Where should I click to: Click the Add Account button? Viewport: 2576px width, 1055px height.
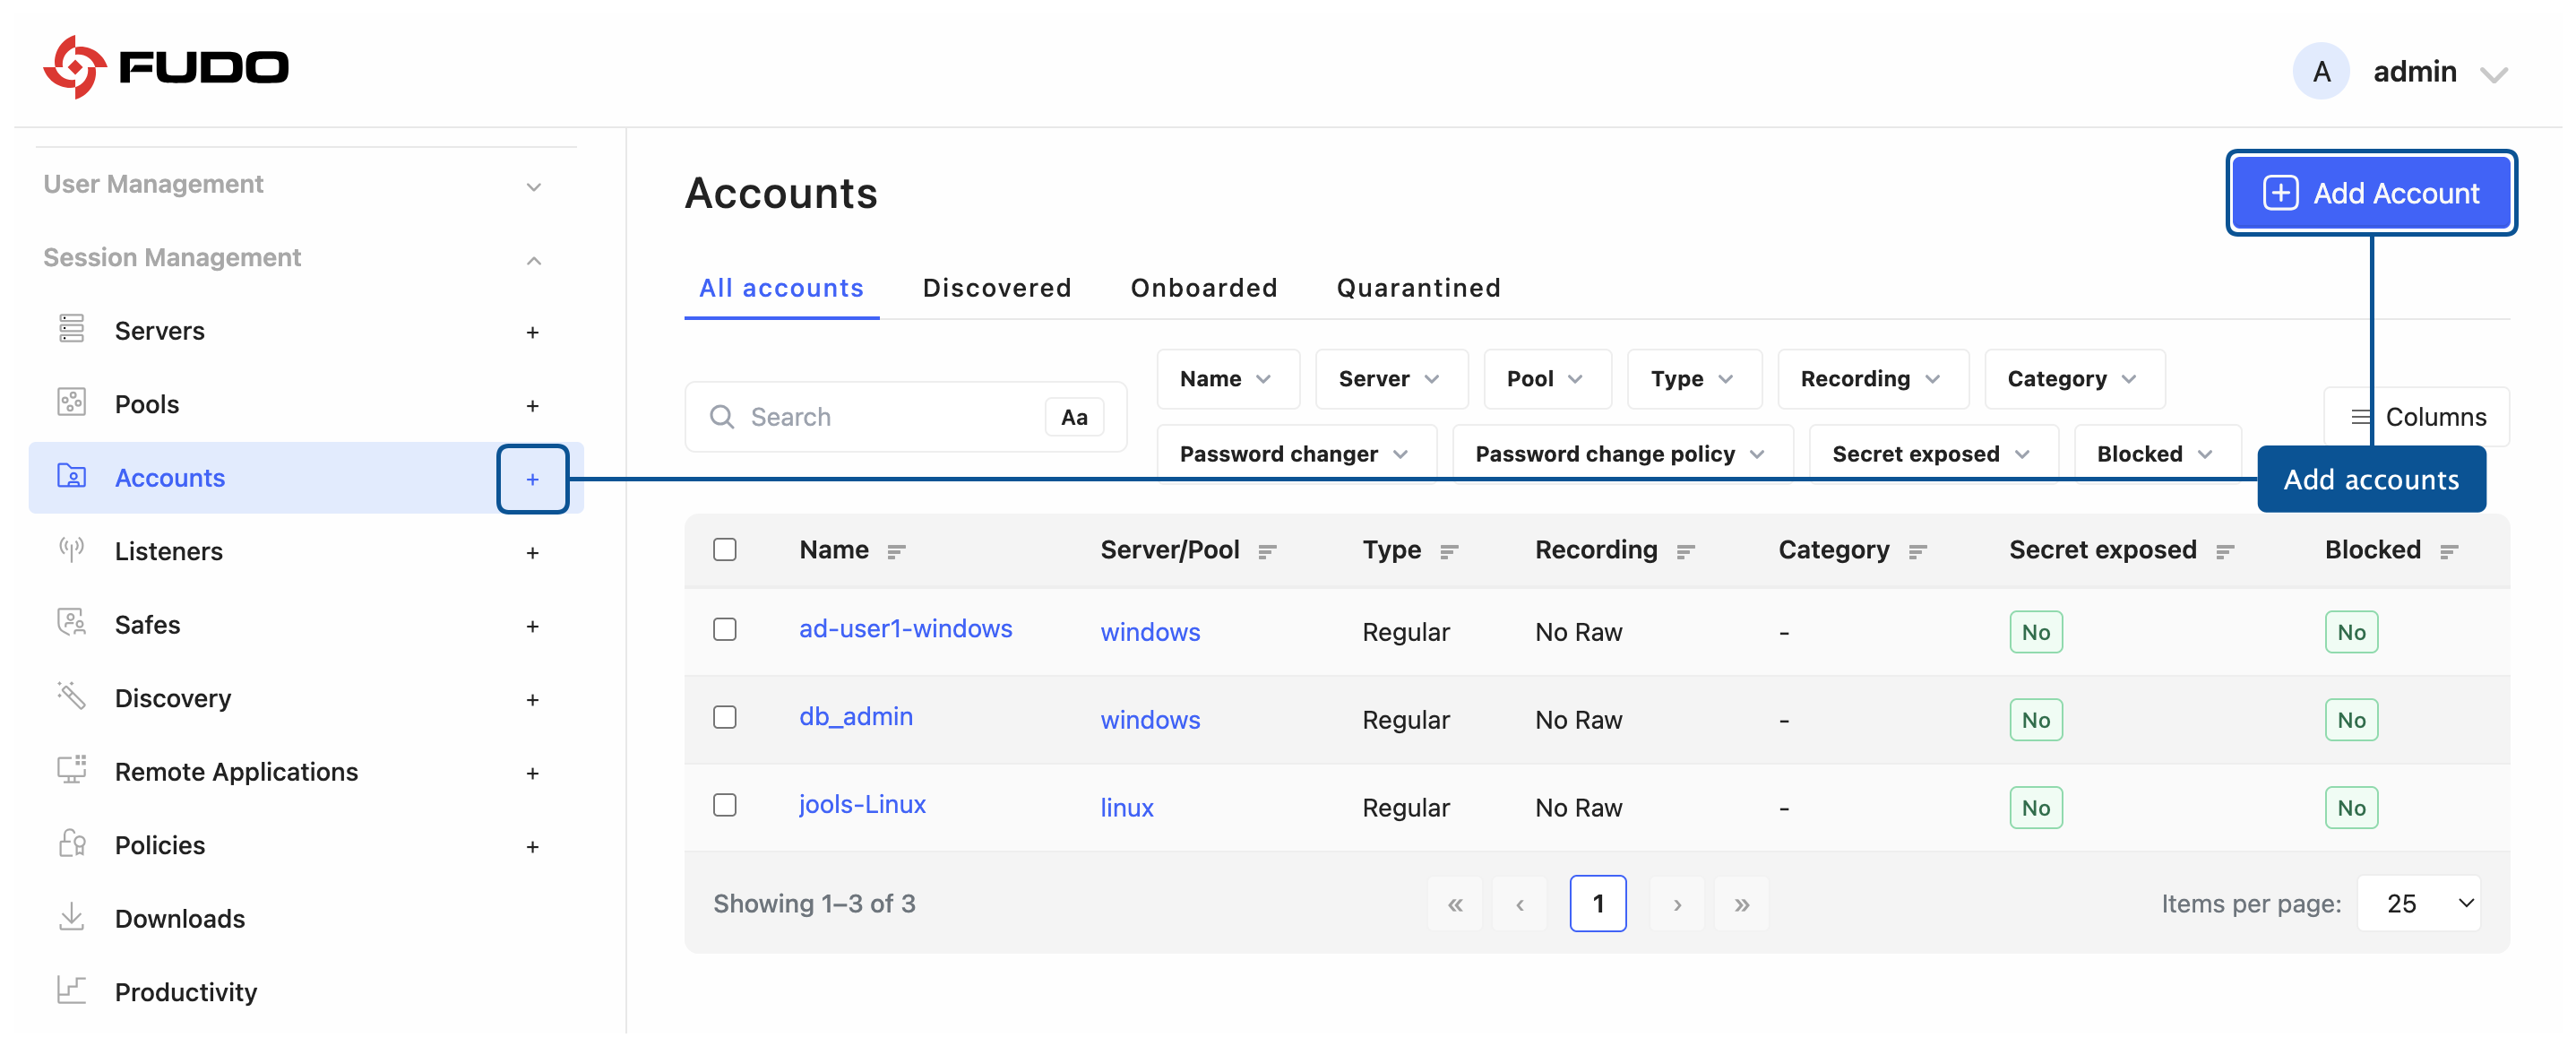tap(2370, 193)
